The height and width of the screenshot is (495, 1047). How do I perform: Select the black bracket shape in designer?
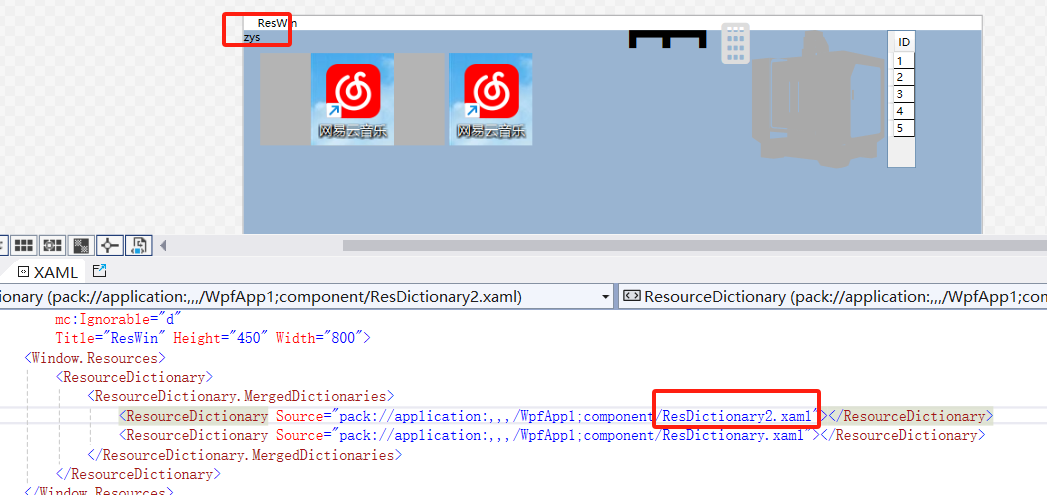[x=668, y=39]
